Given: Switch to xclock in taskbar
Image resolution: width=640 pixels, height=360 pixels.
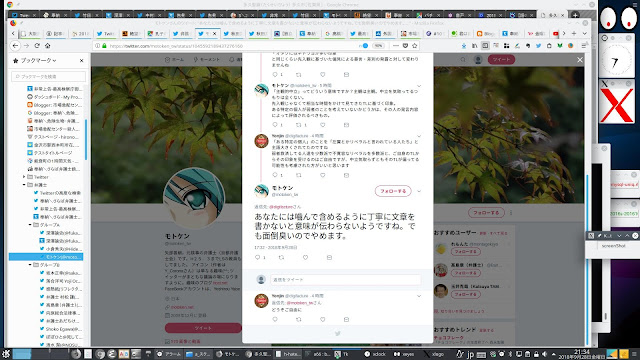Looking at the screenshot, I should click(374, 354).
